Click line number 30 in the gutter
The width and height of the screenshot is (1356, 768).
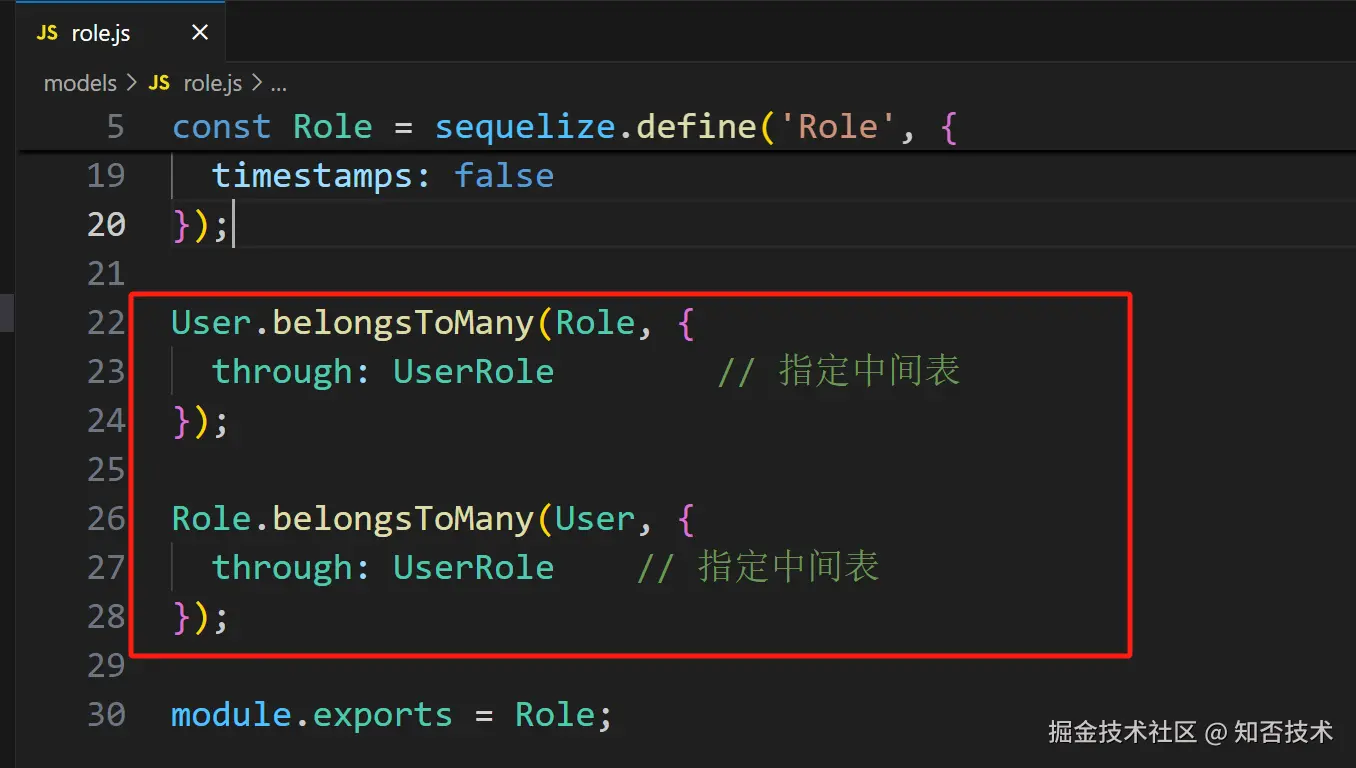pyautogui.click(x=106, y=715)
